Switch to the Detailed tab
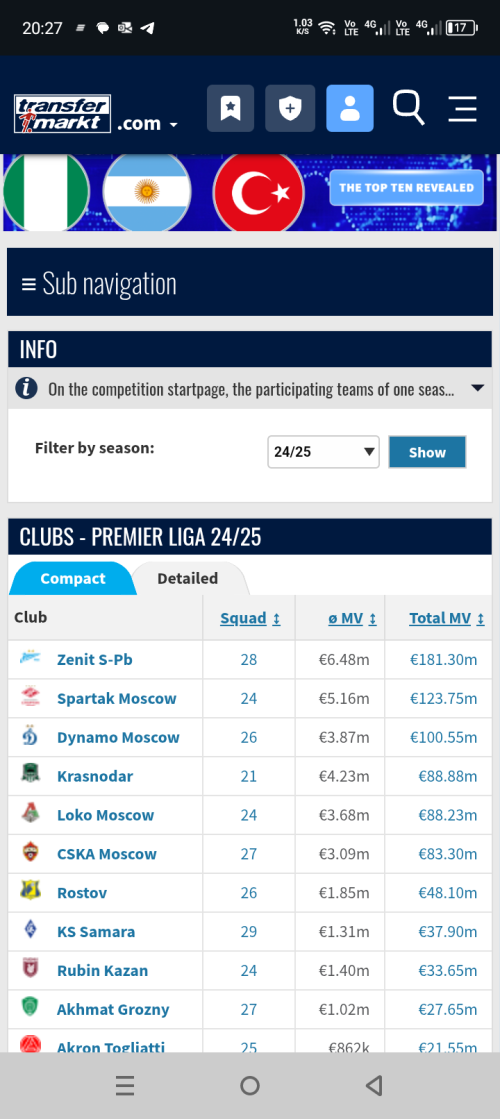 pos(188,579)
